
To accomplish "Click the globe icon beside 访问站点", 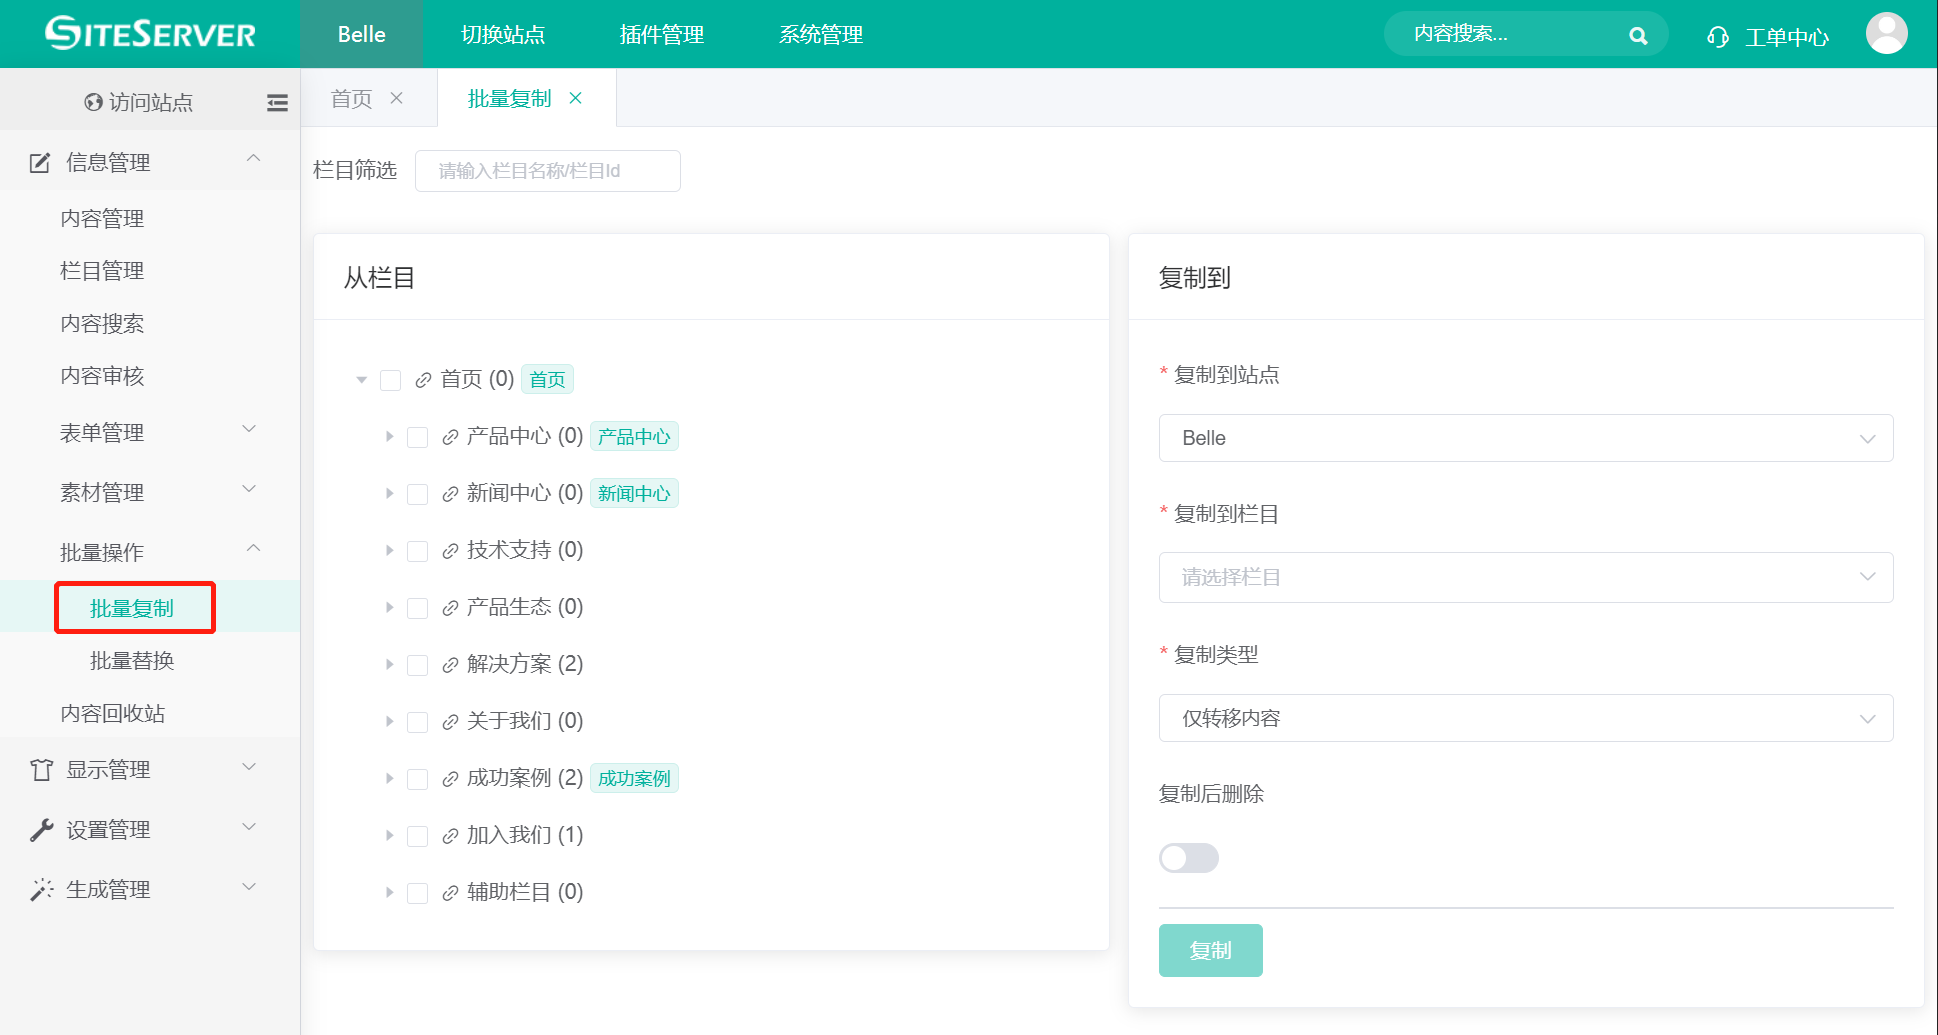I will point(93,102).
